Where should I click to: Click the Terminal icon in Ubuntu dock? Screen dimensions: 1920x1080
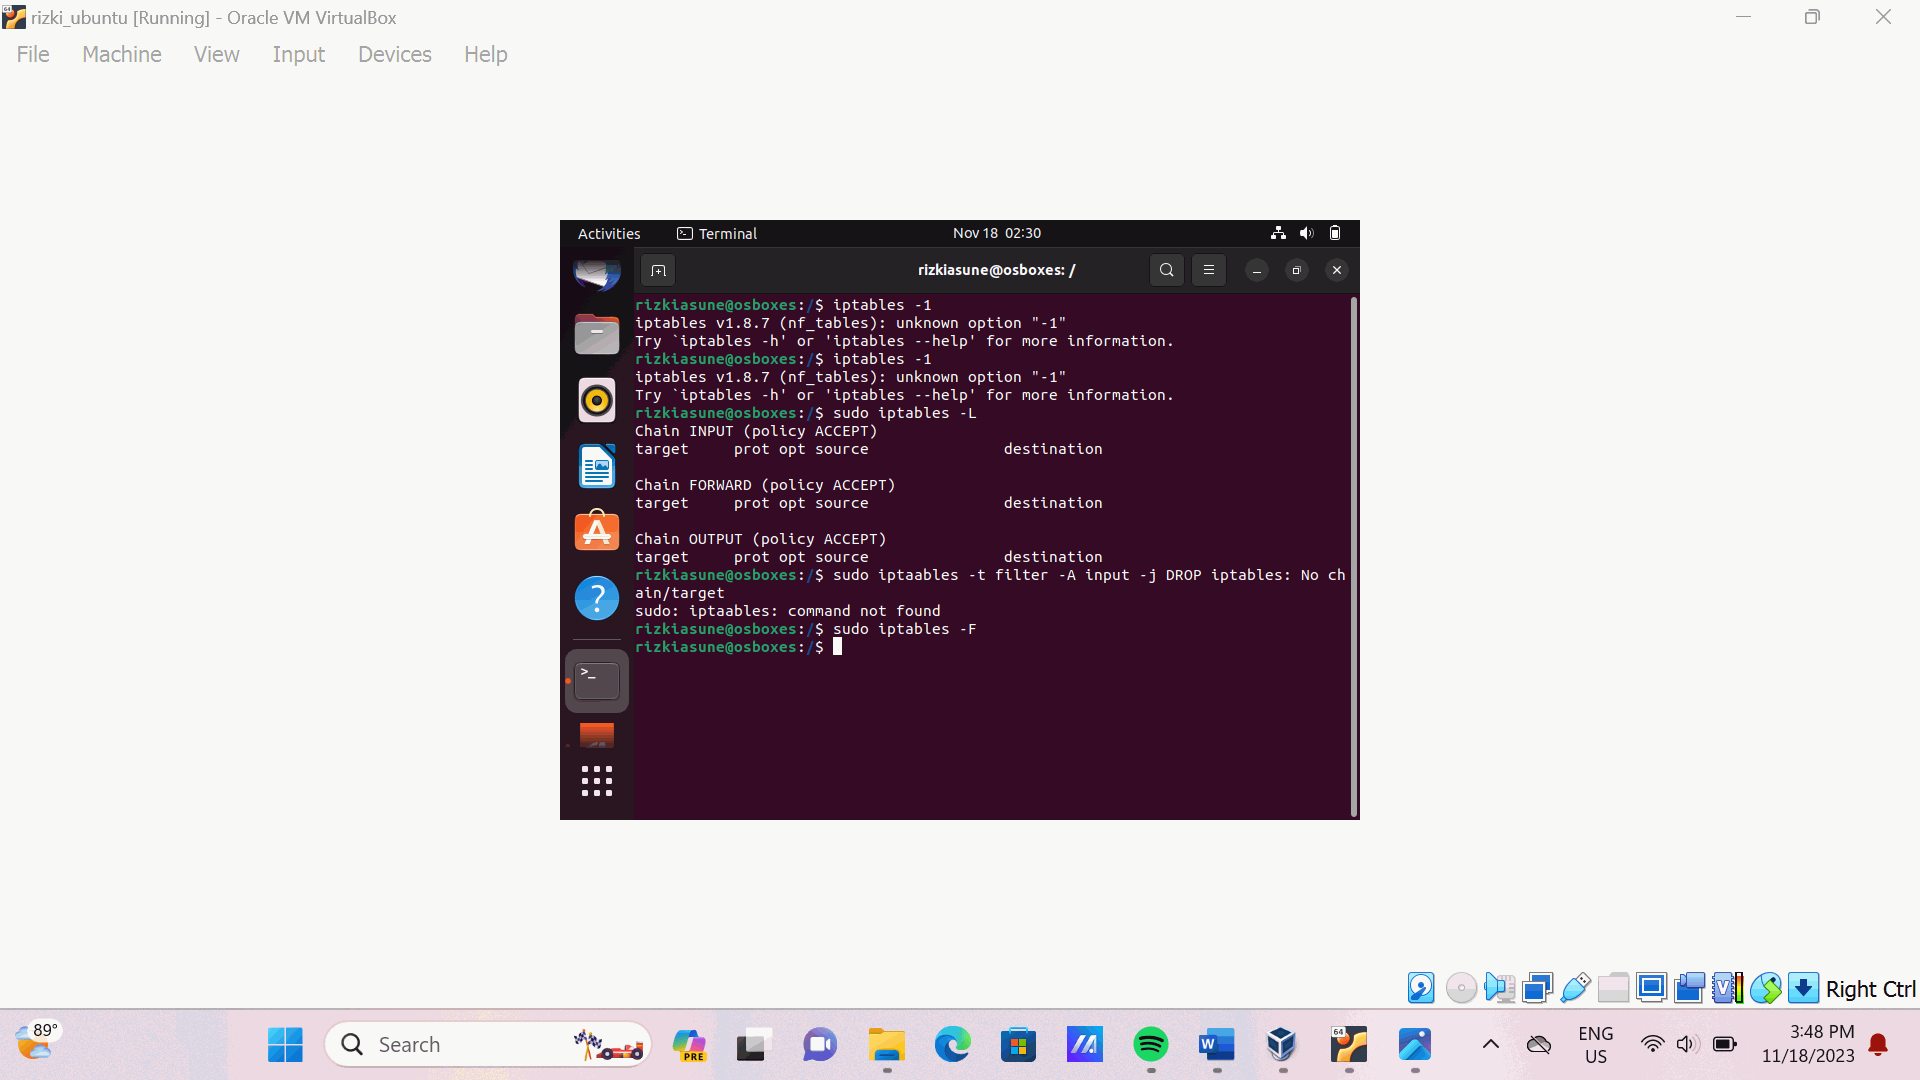[597, 681]
